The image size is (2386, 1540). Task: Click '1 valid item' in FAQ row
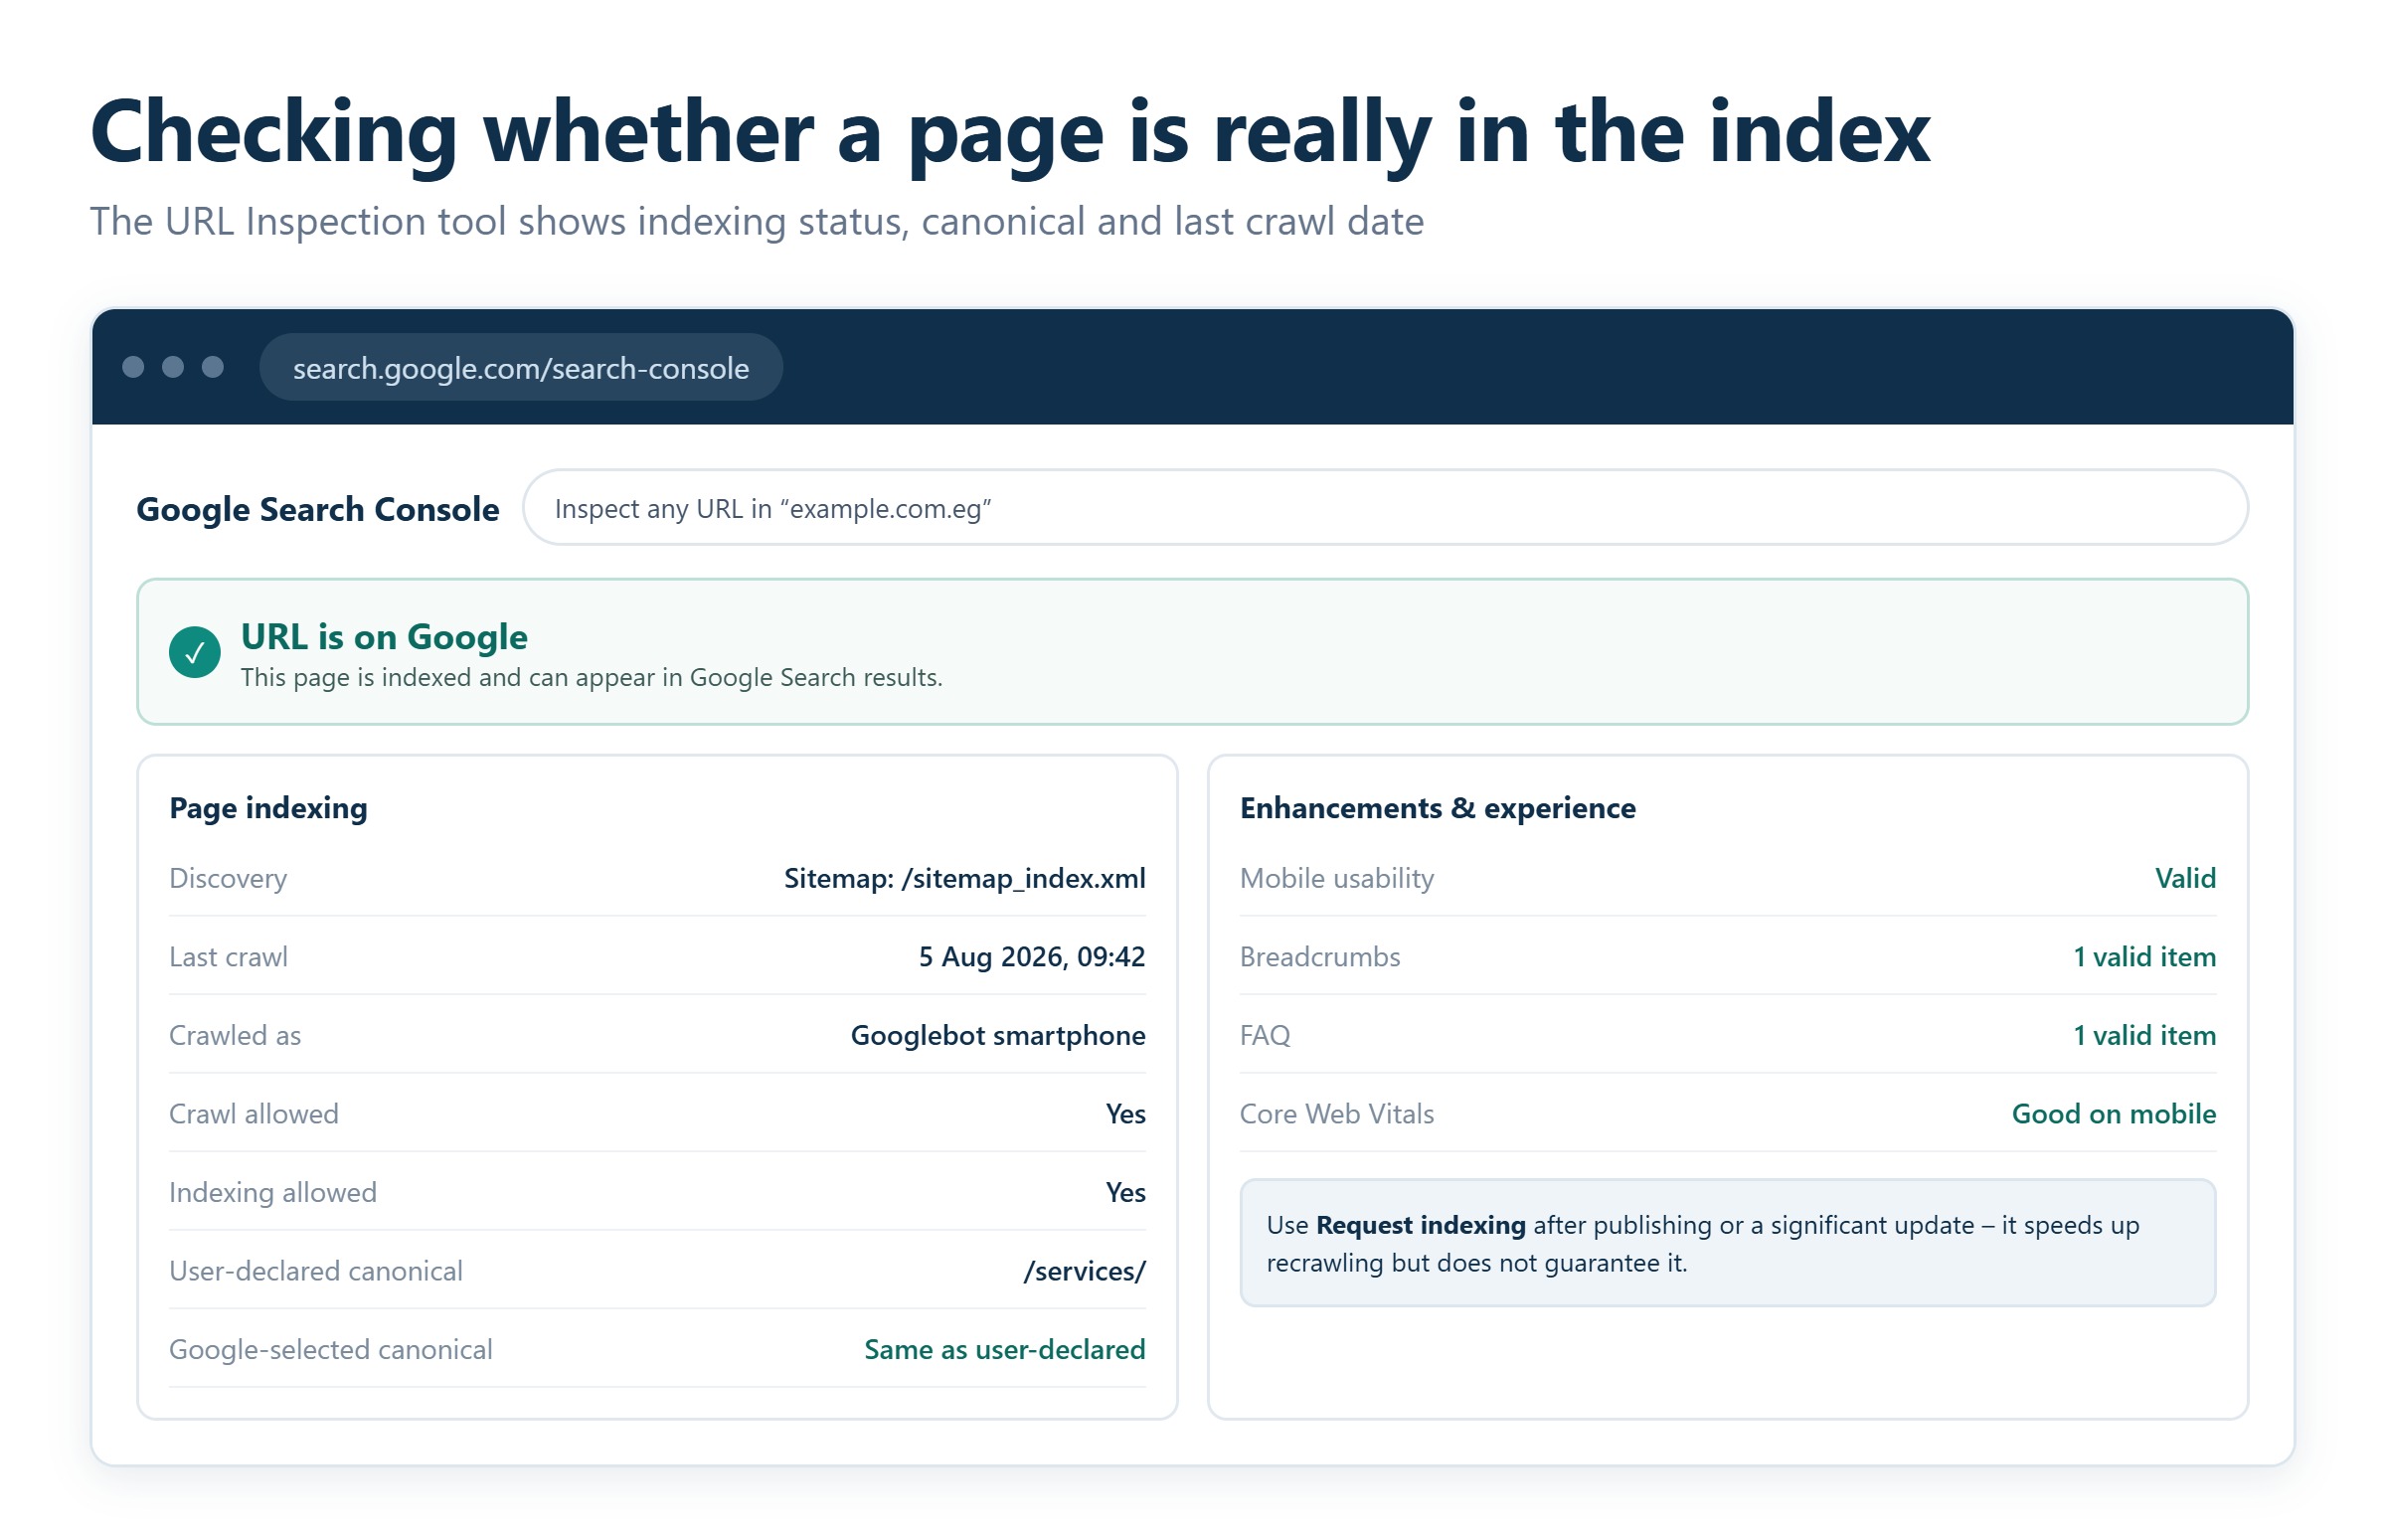point(2144,1035)
